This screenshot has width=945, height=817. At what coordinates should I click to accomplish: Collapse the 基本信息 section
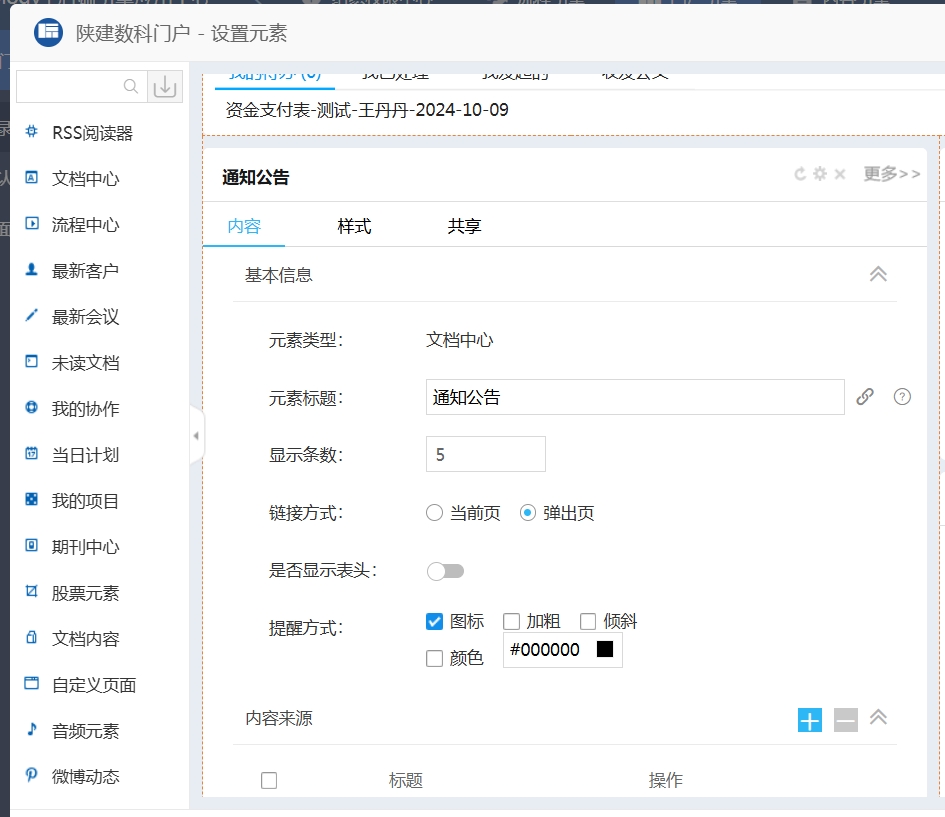coord(878,274)
